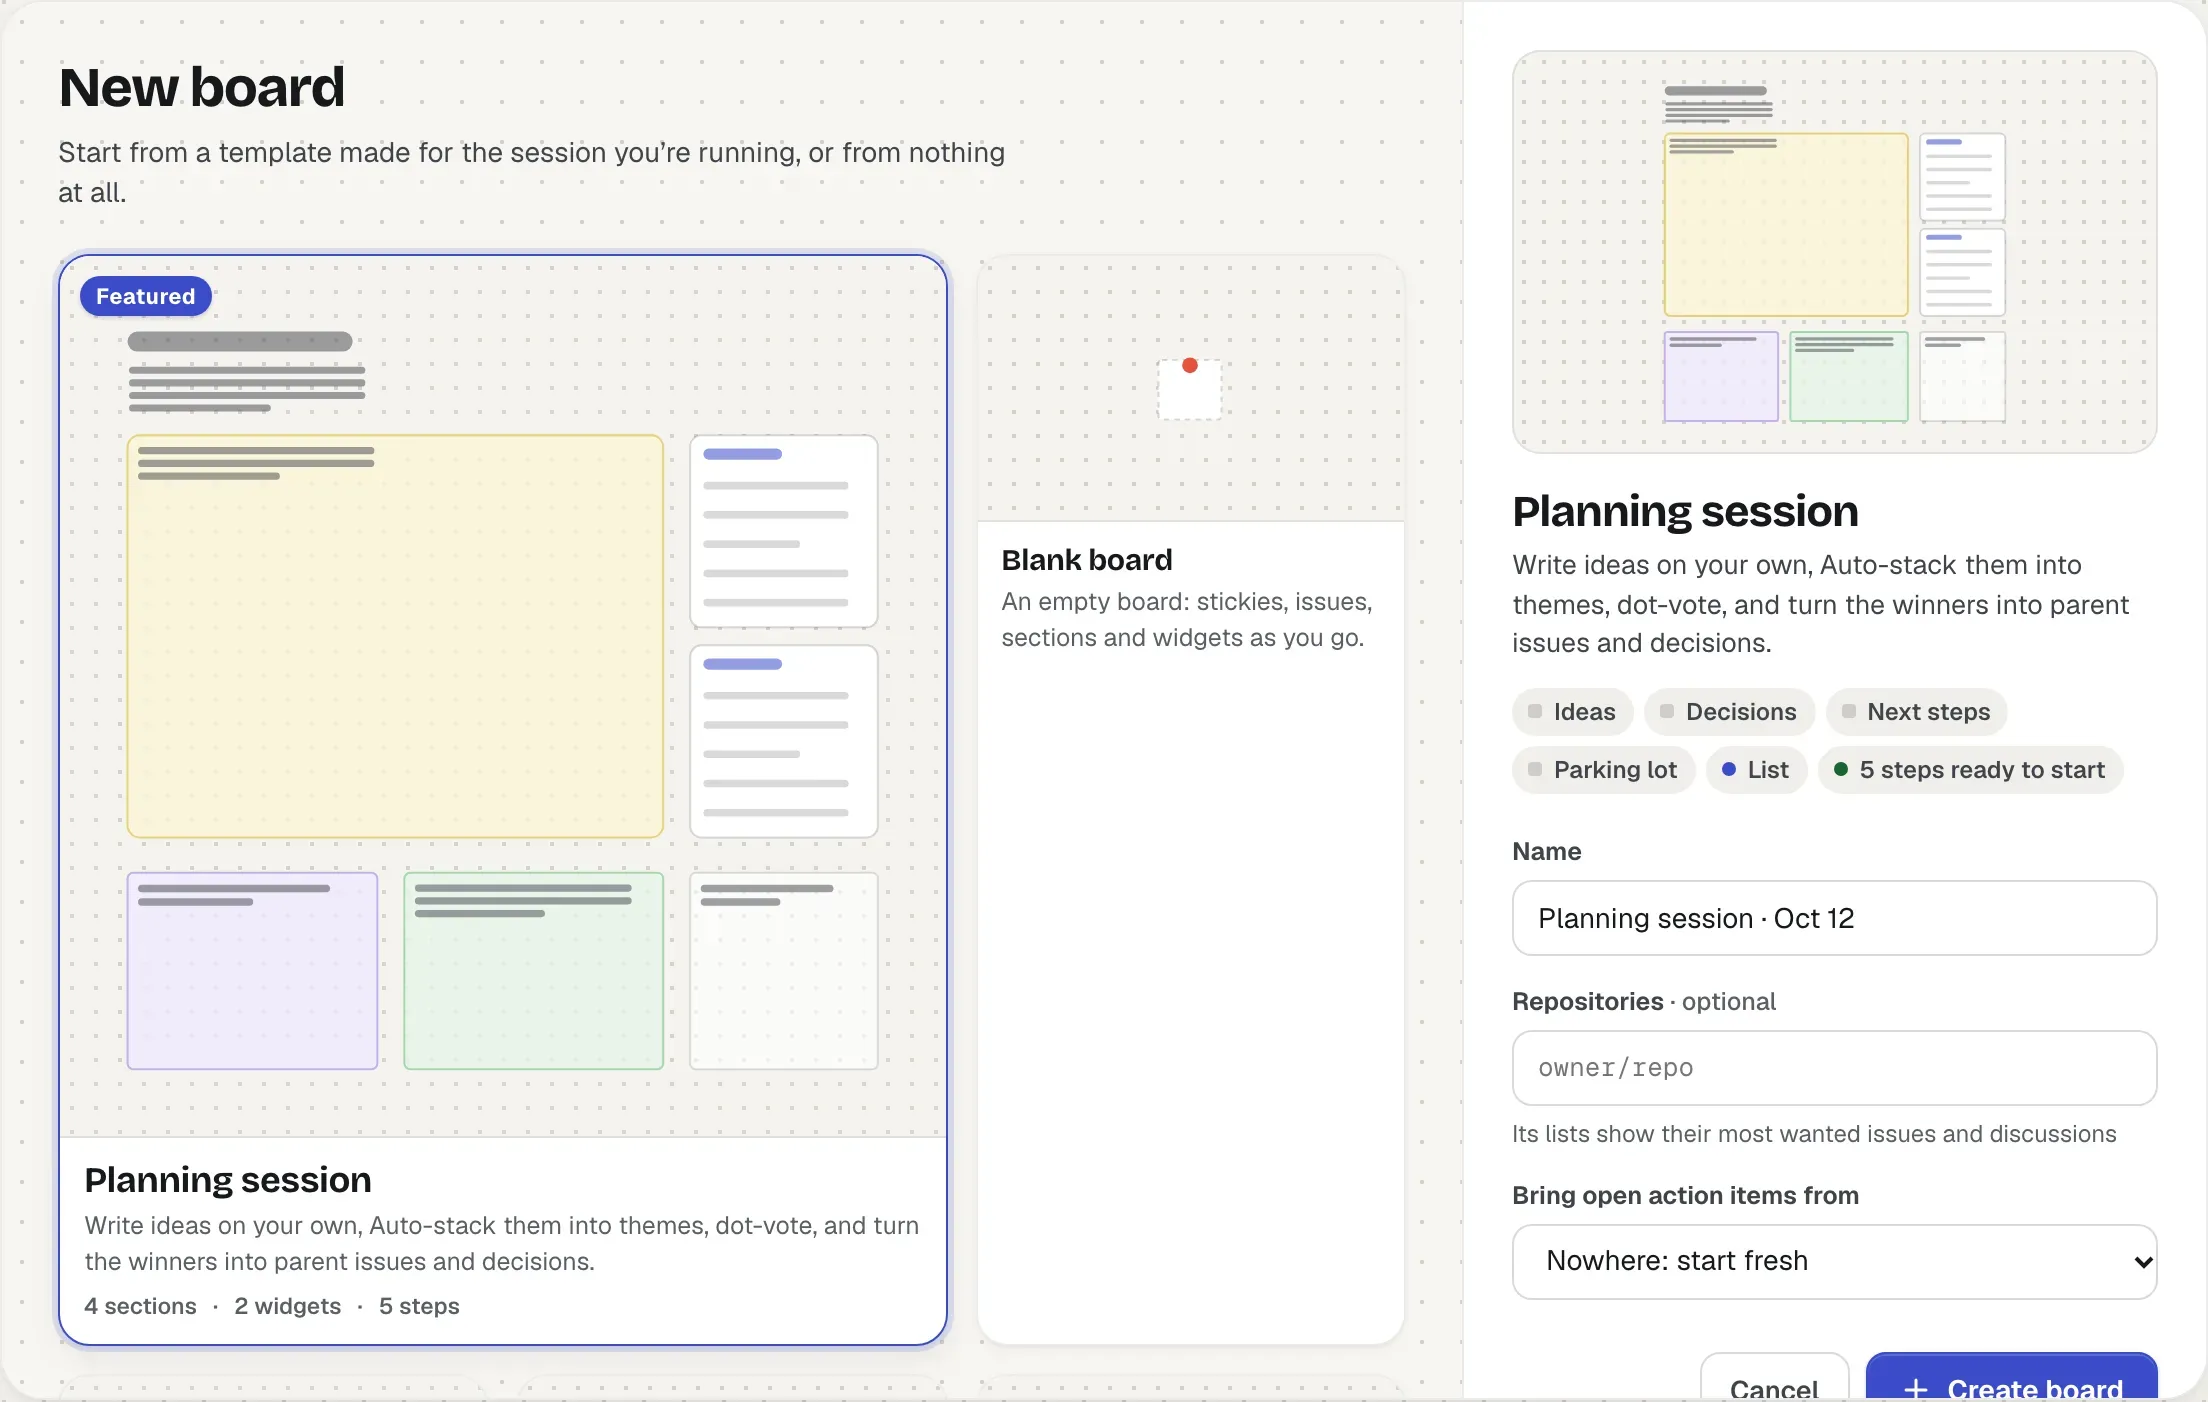Select the Planning session template card

[503, 800]
